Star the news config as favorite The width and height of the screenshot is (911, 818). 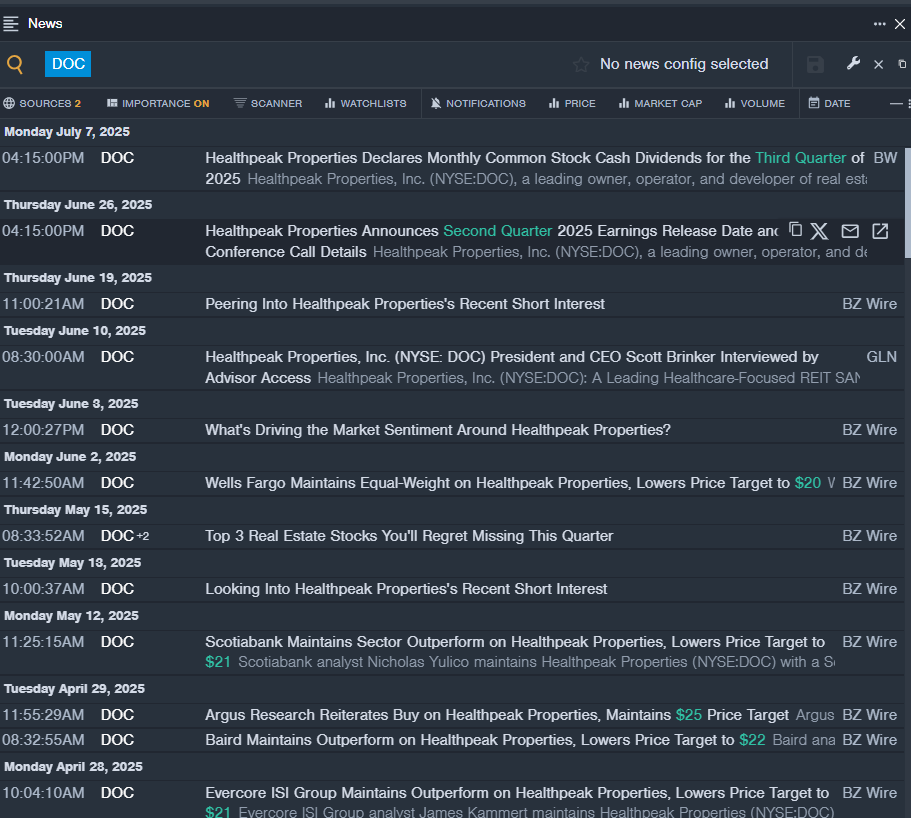(580, 64)
